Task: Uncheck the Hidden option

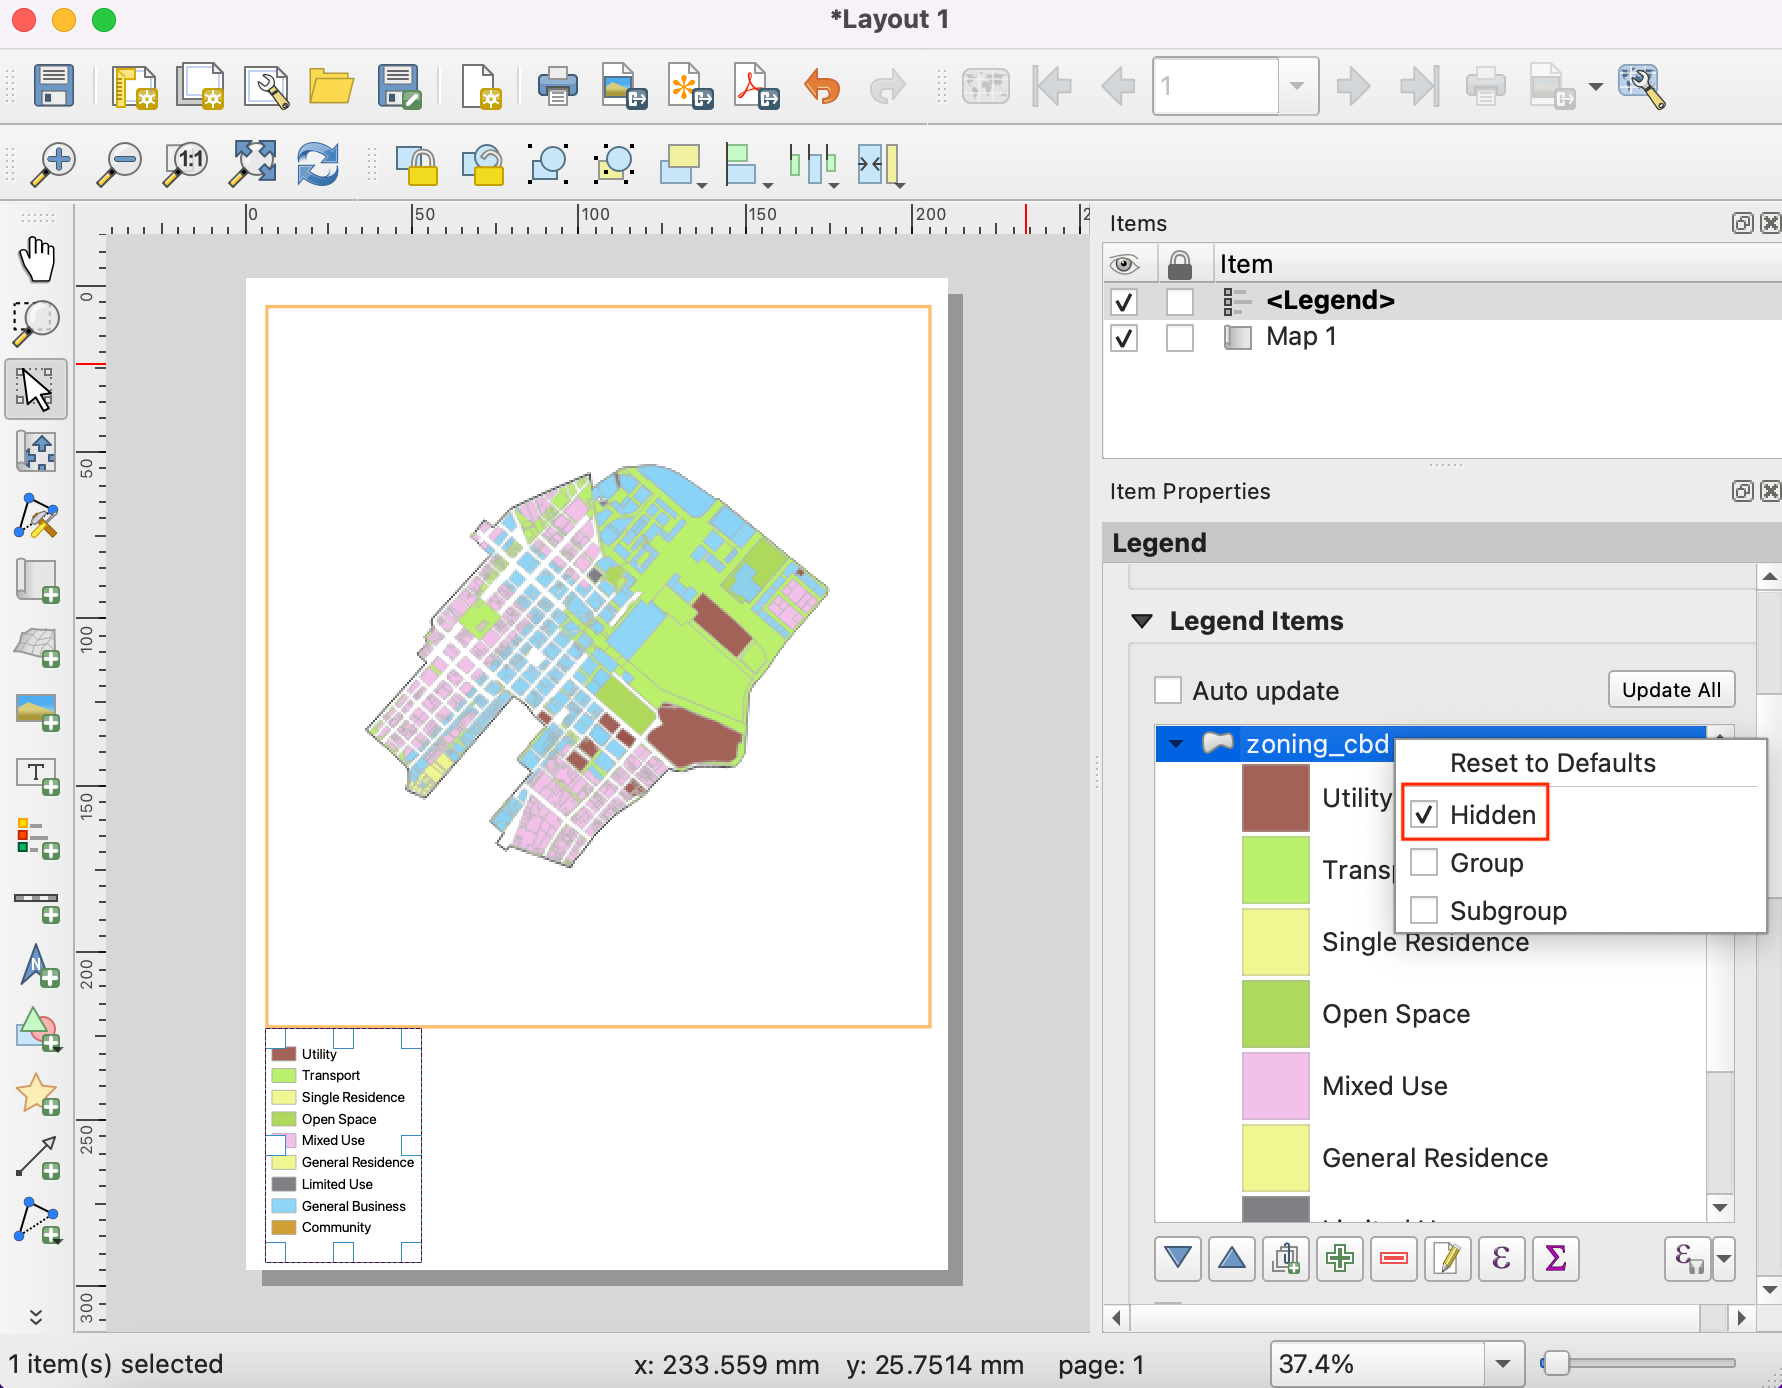Action: click(x=1424, y=815)
